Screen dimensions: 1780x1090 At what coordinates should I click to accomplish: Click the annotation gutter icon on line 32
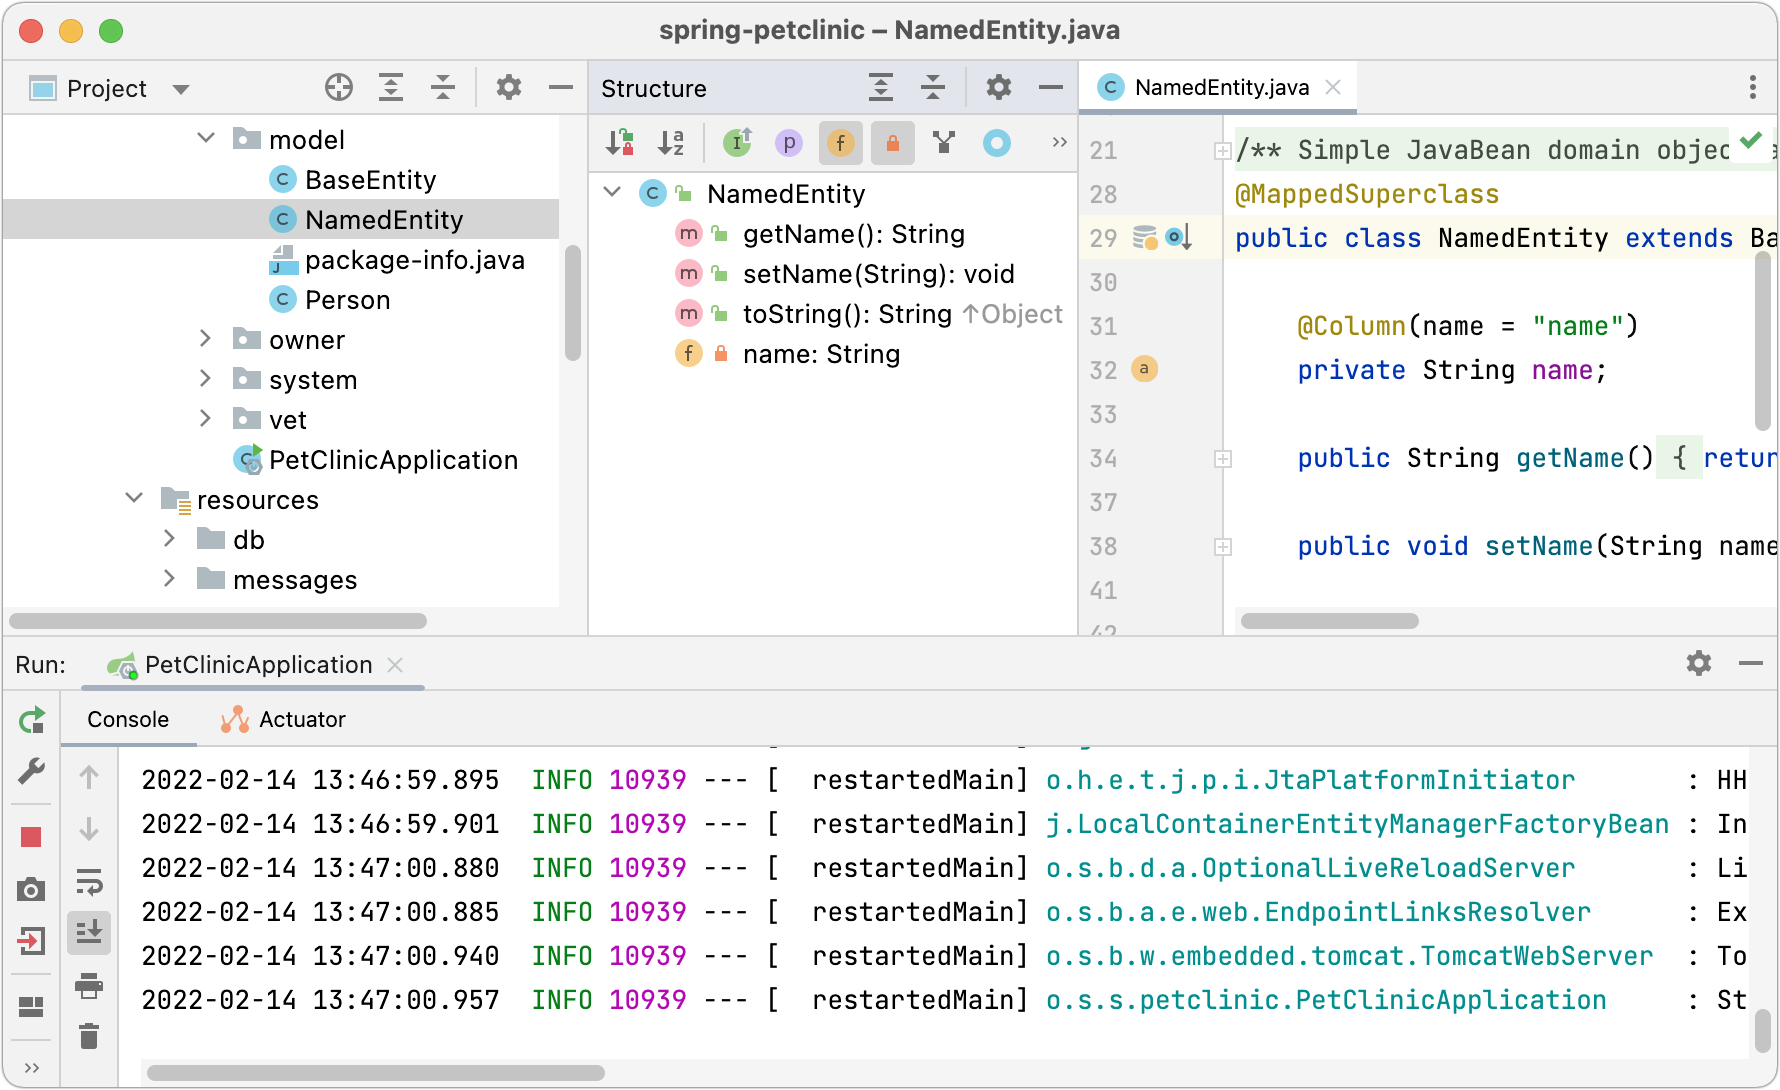[1144, 369]
